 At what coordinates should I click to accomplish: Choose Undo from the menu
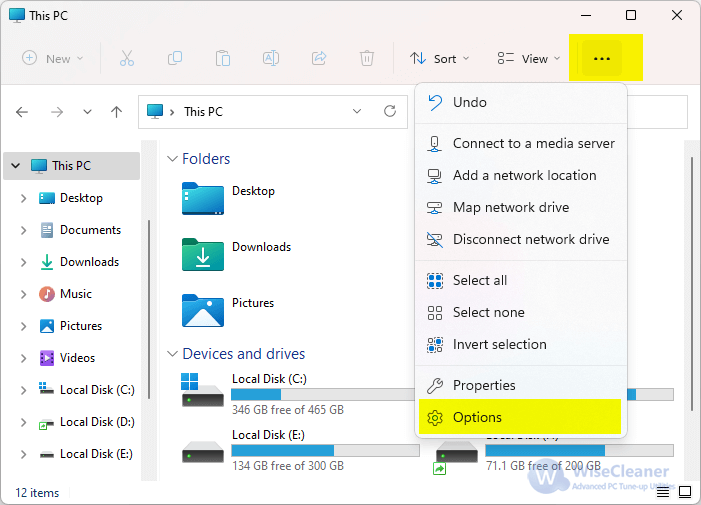tap(521, 102)
